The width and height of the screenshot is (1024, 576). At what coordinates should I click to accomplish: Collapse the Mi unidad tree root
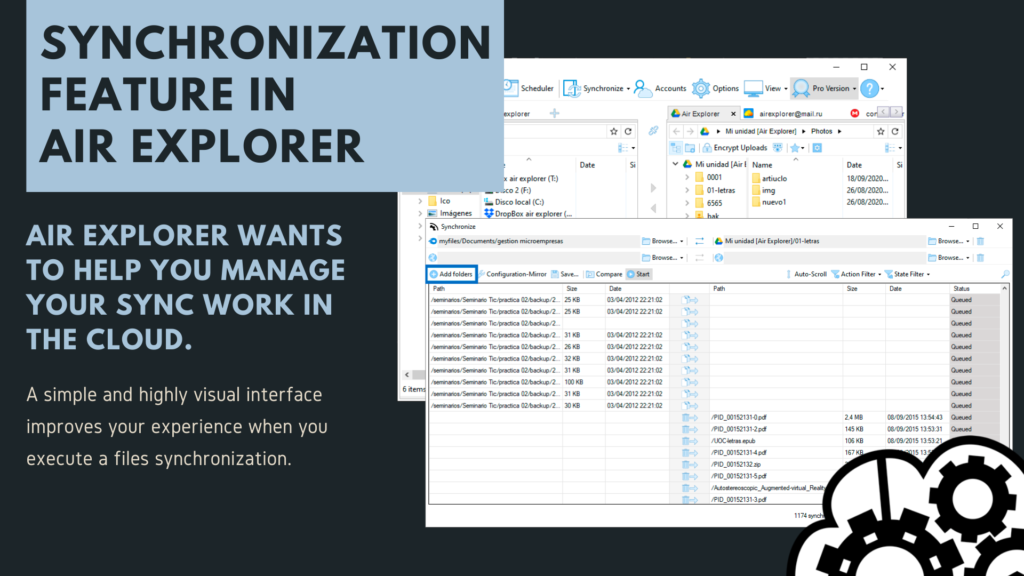[x=675, y=165]
